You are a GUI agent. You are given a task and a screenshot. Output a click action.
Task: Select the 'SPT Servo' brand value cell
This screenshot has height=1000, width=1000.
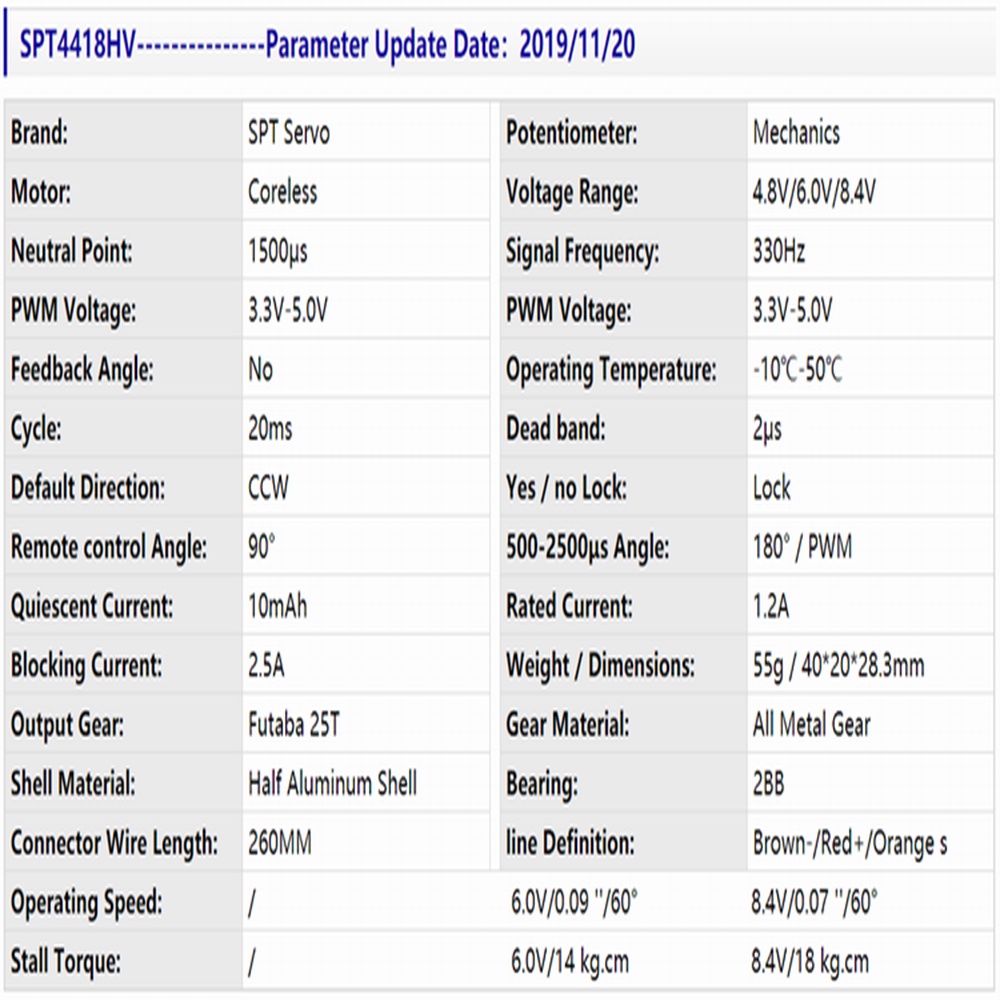[288, 133]
